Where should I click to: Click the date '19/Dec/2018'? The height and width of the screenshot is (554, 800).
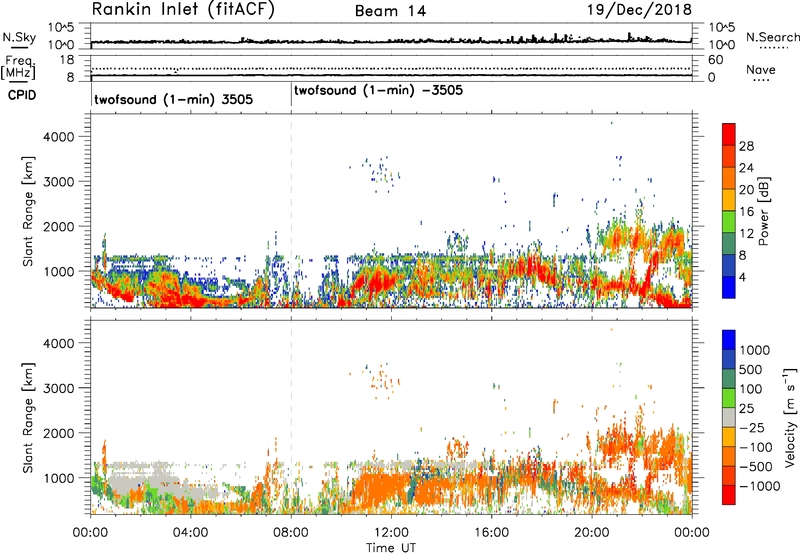pos(639,10)
